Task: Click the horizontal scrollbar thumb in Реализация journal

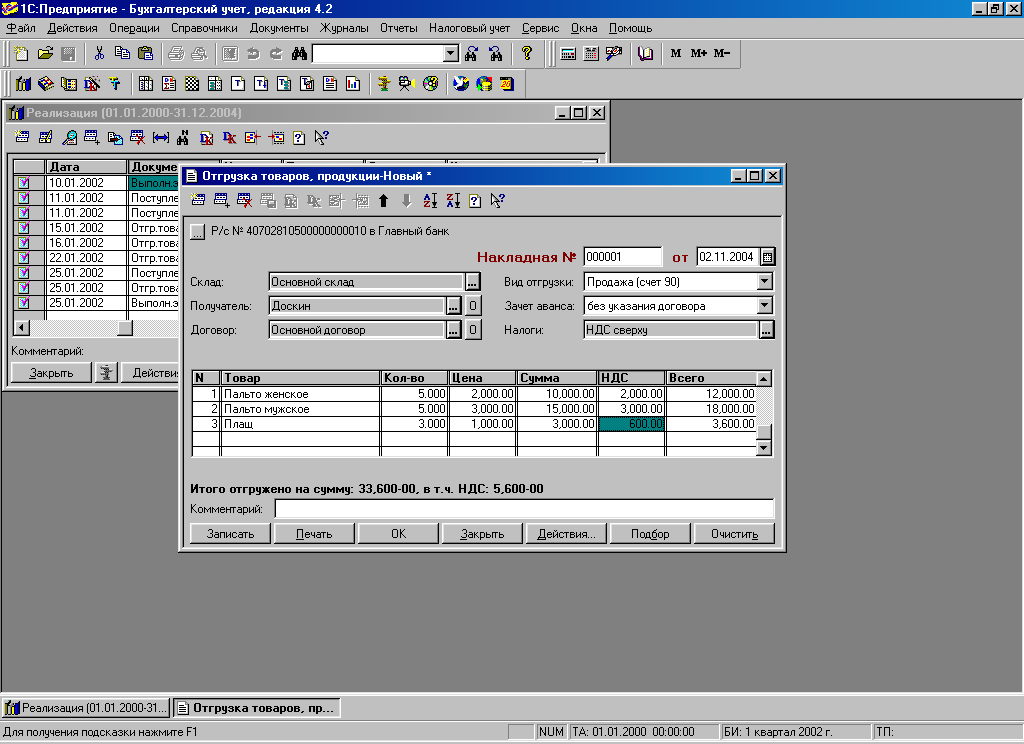Action: [x=125, y=328]
